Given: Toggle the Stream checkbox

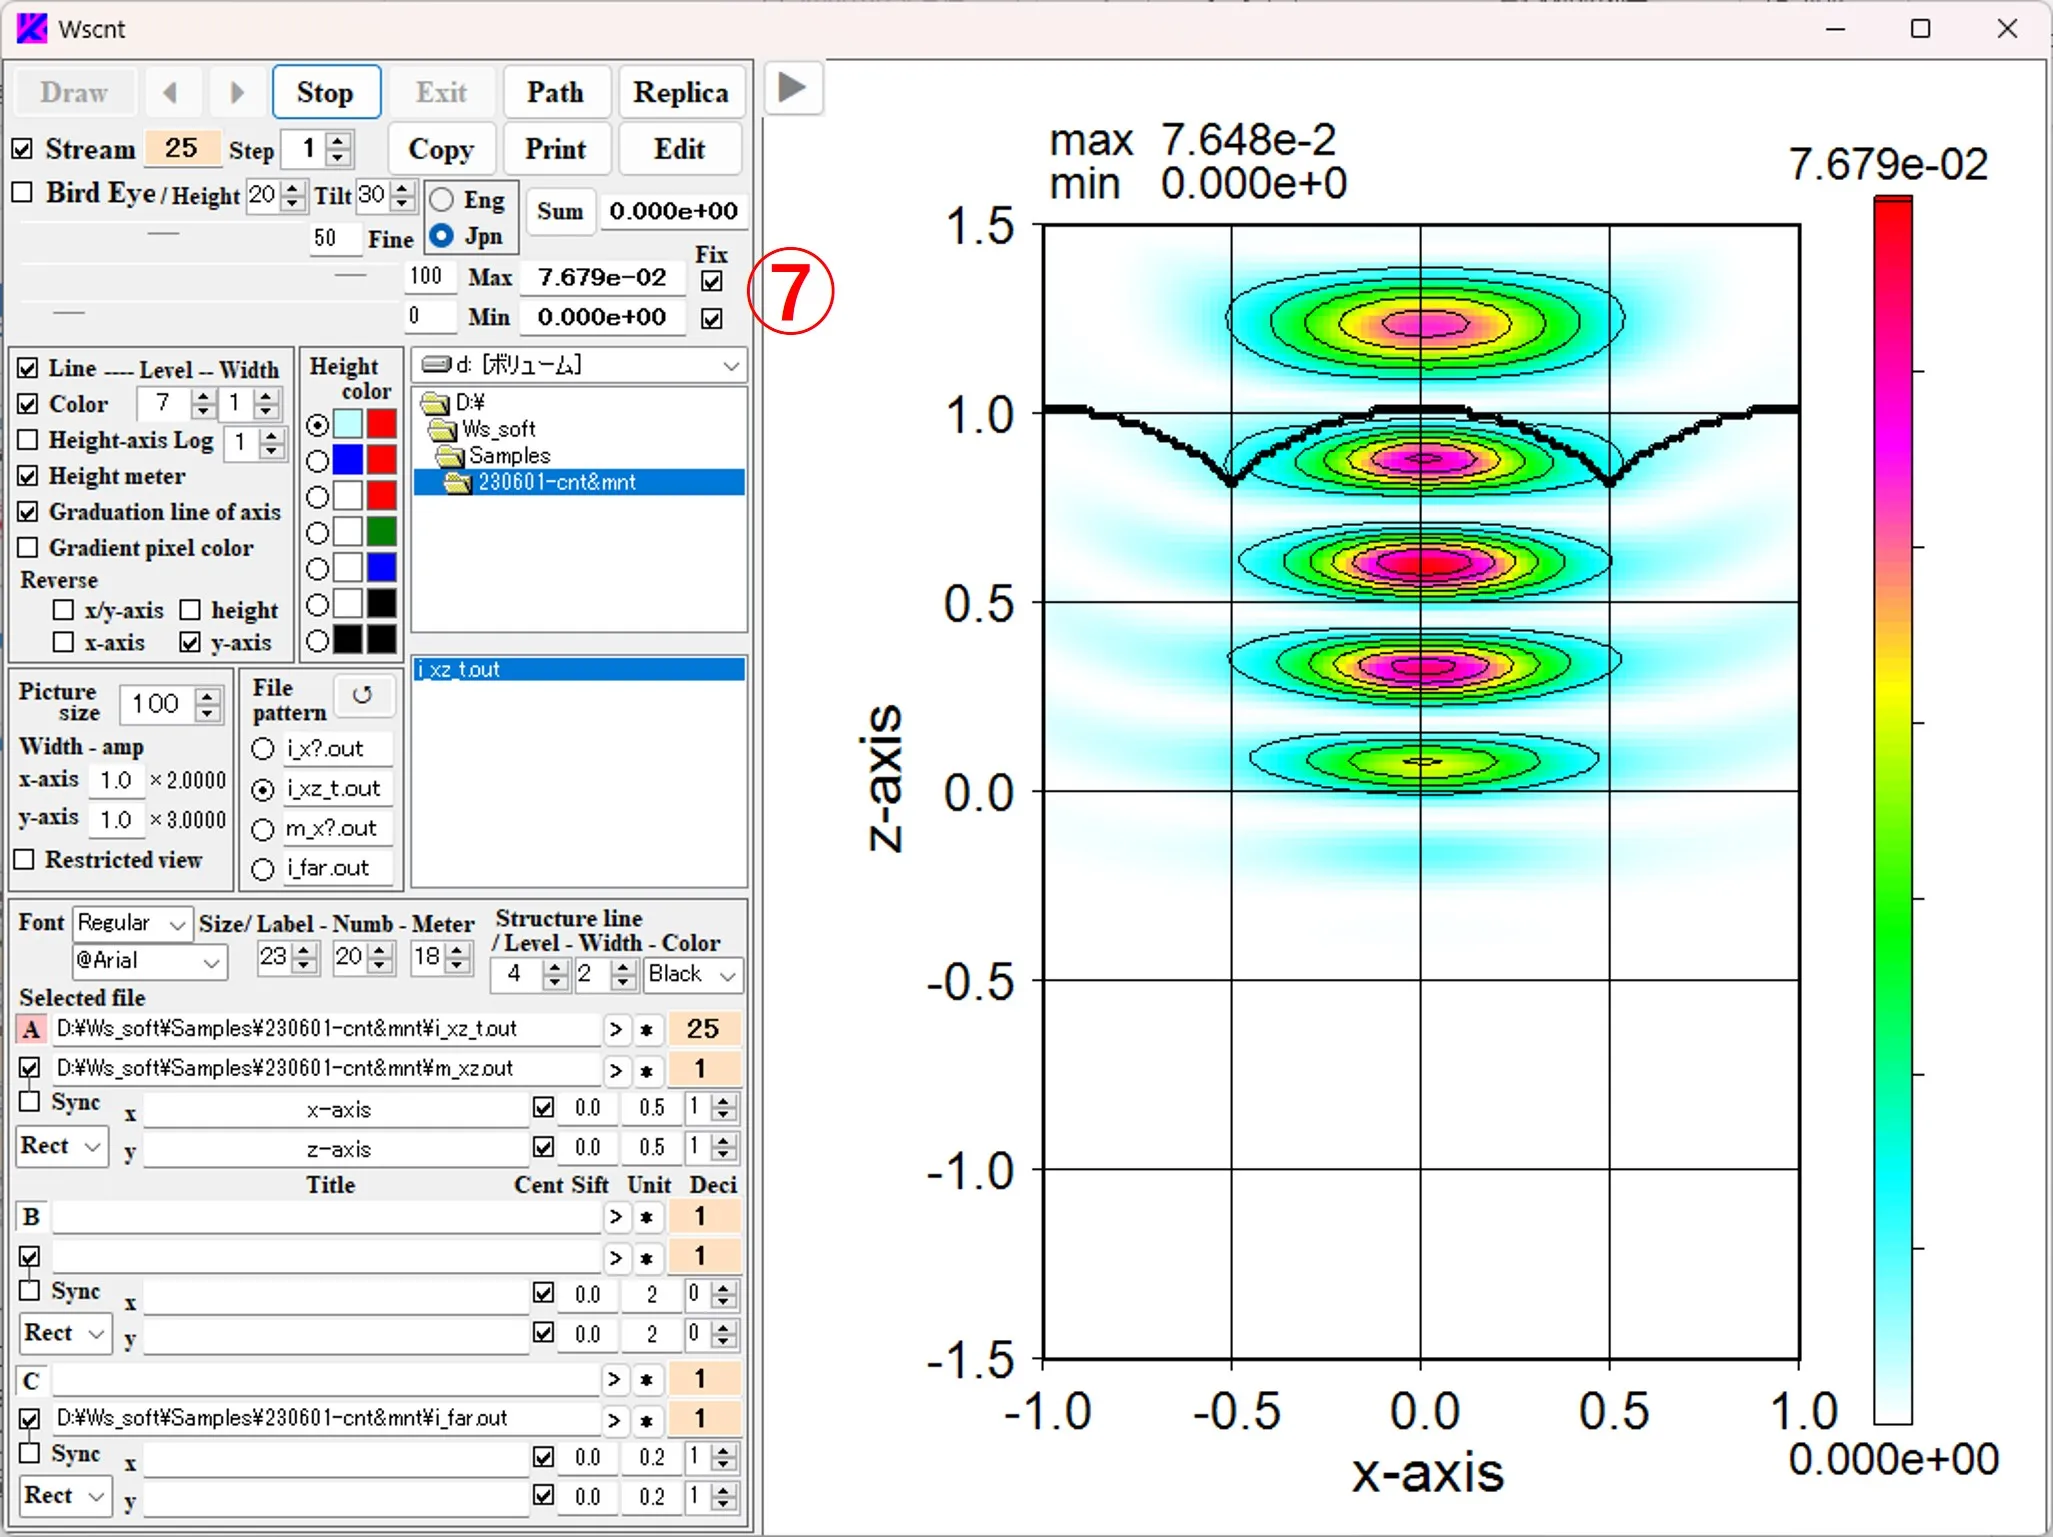Looking at the screenshot, I should coord(22,149).
